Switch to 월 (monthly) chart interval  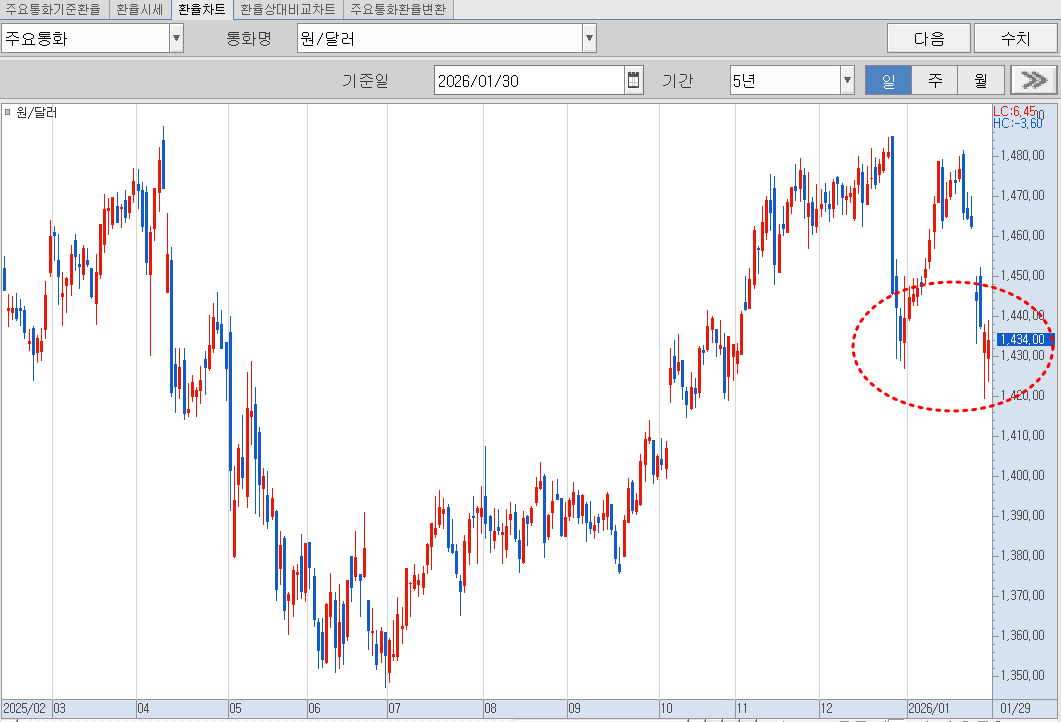[x=980, y=81]
